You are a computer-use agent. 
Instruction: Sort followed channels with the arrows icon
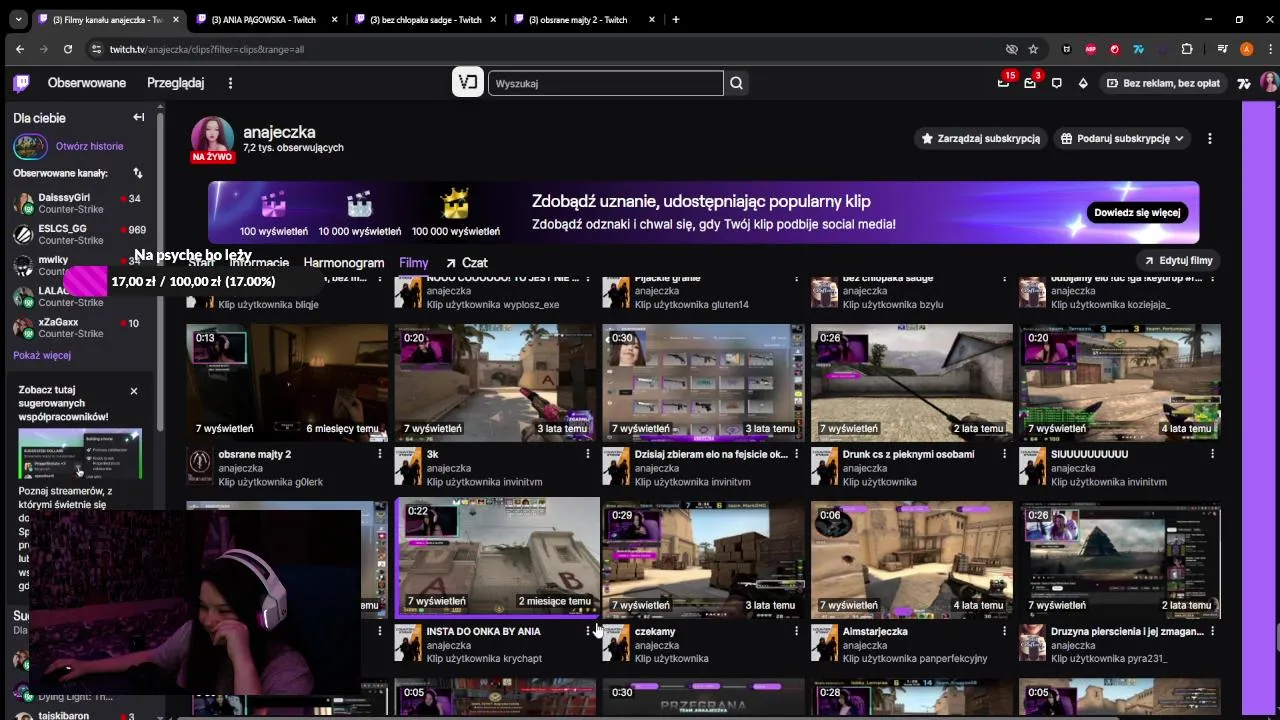coord(138,173)
